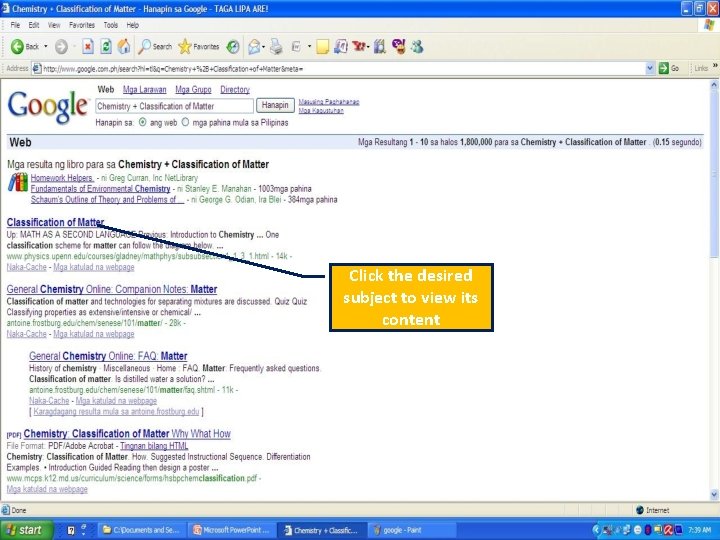Open the 'Mga Larawan' link
This screenshot has width=720, height=540.
point(145,90)
